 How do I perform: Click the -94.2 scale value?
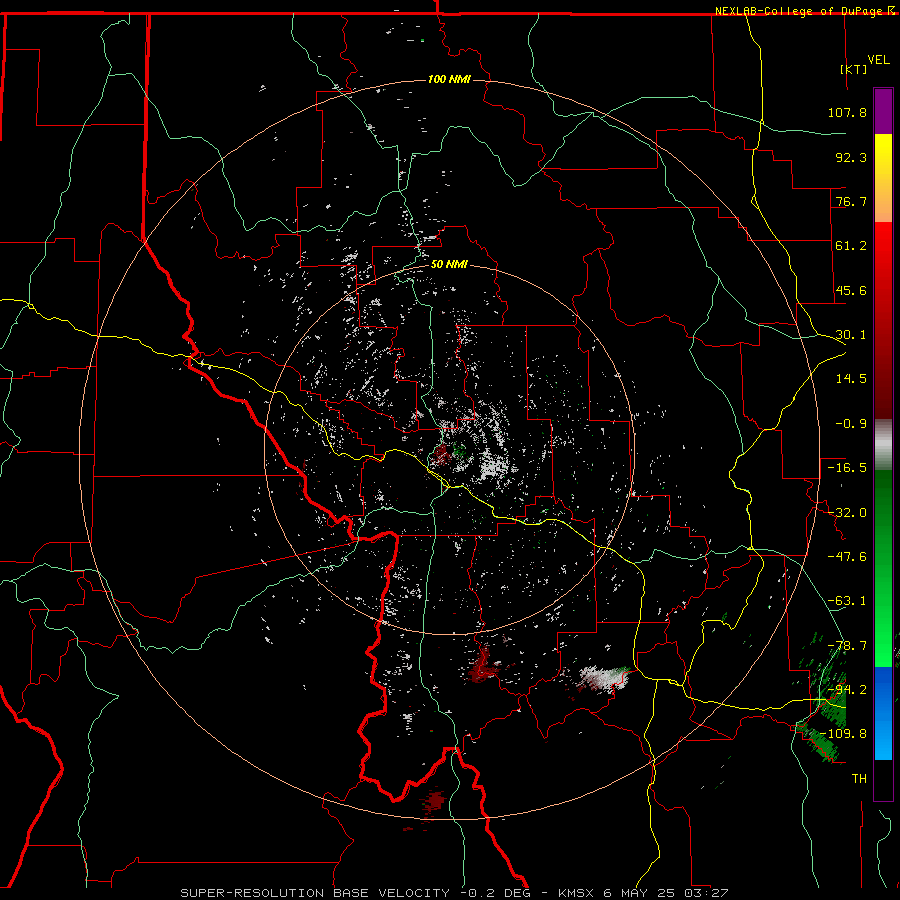point(847,690)
